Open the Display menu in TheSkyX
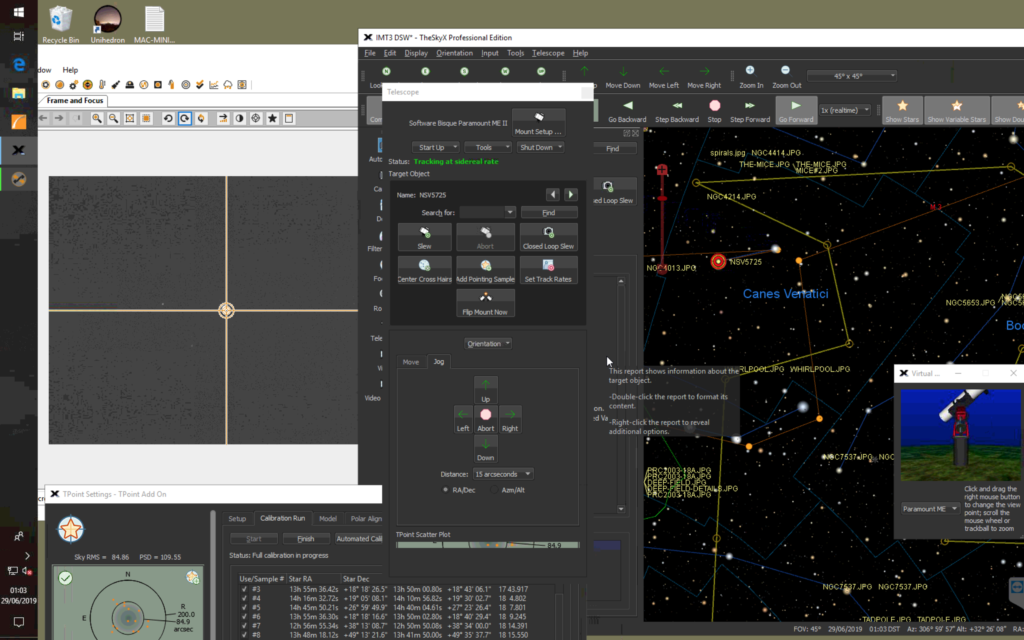This screenshot has height=640, width=1024. pyautogui.click(x=416, y=53)
